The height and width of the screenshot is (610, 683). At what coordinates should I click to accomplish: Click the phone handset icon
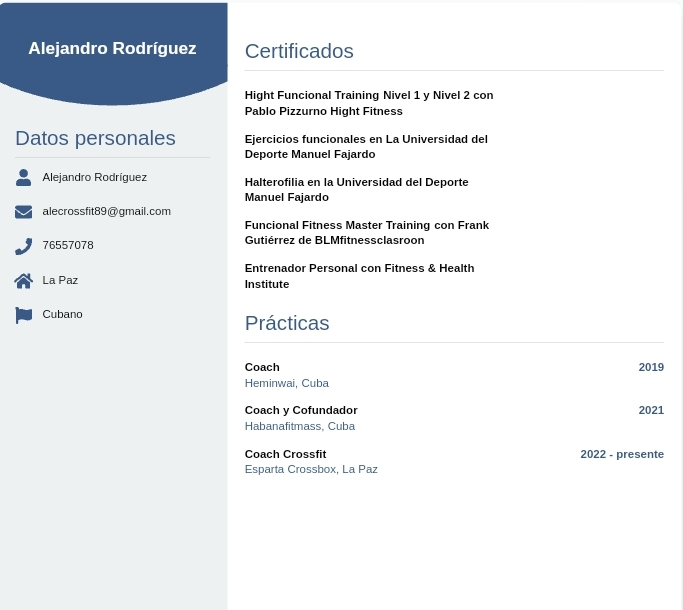point(24,246)
